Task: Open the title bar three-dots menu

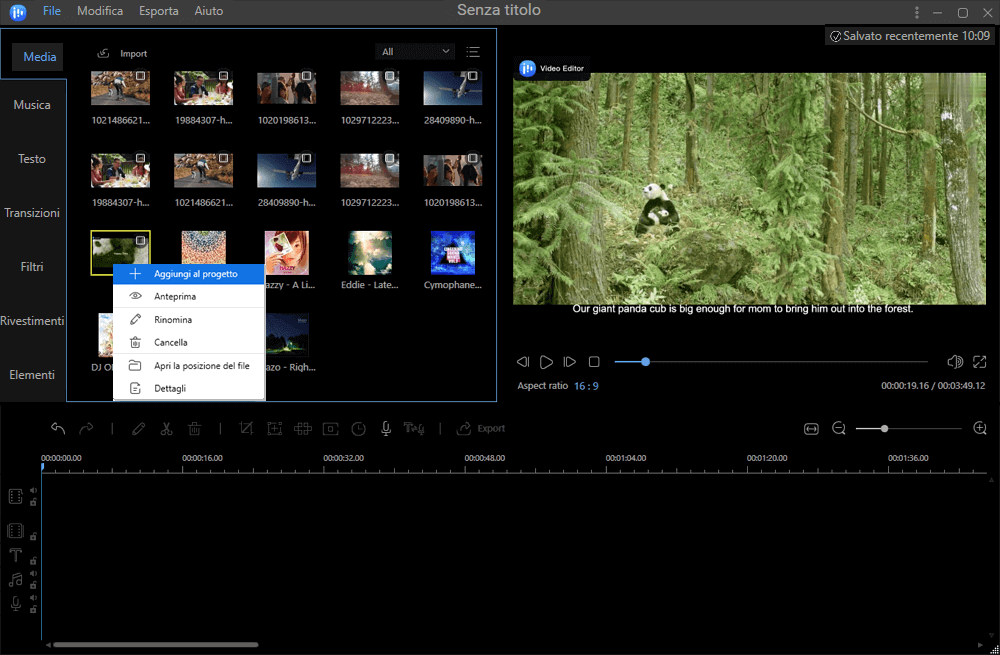Action: click(917, 12)
